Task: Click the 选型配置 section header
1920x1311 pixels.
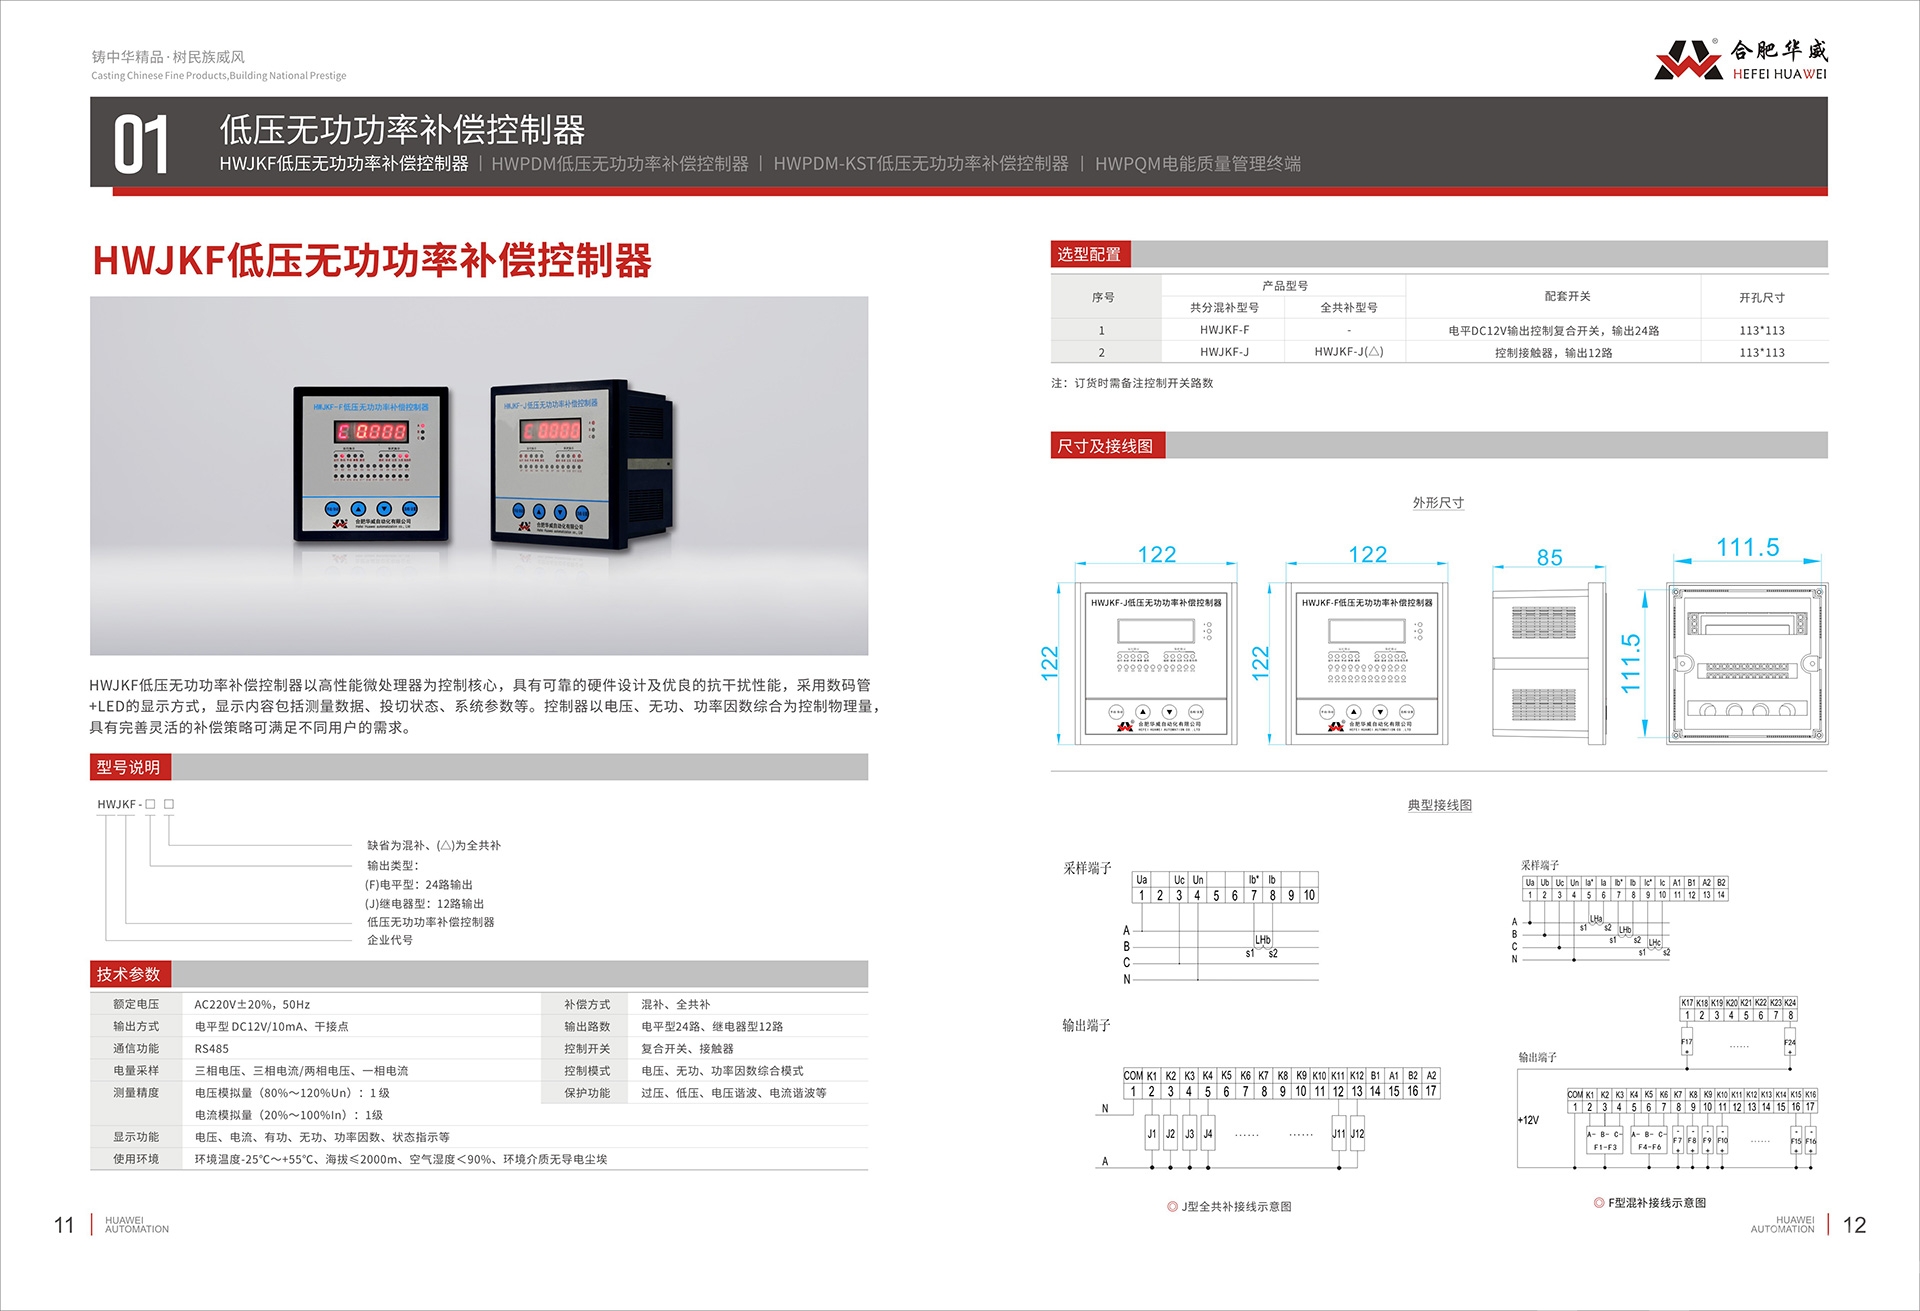Action: [1089, 254]
